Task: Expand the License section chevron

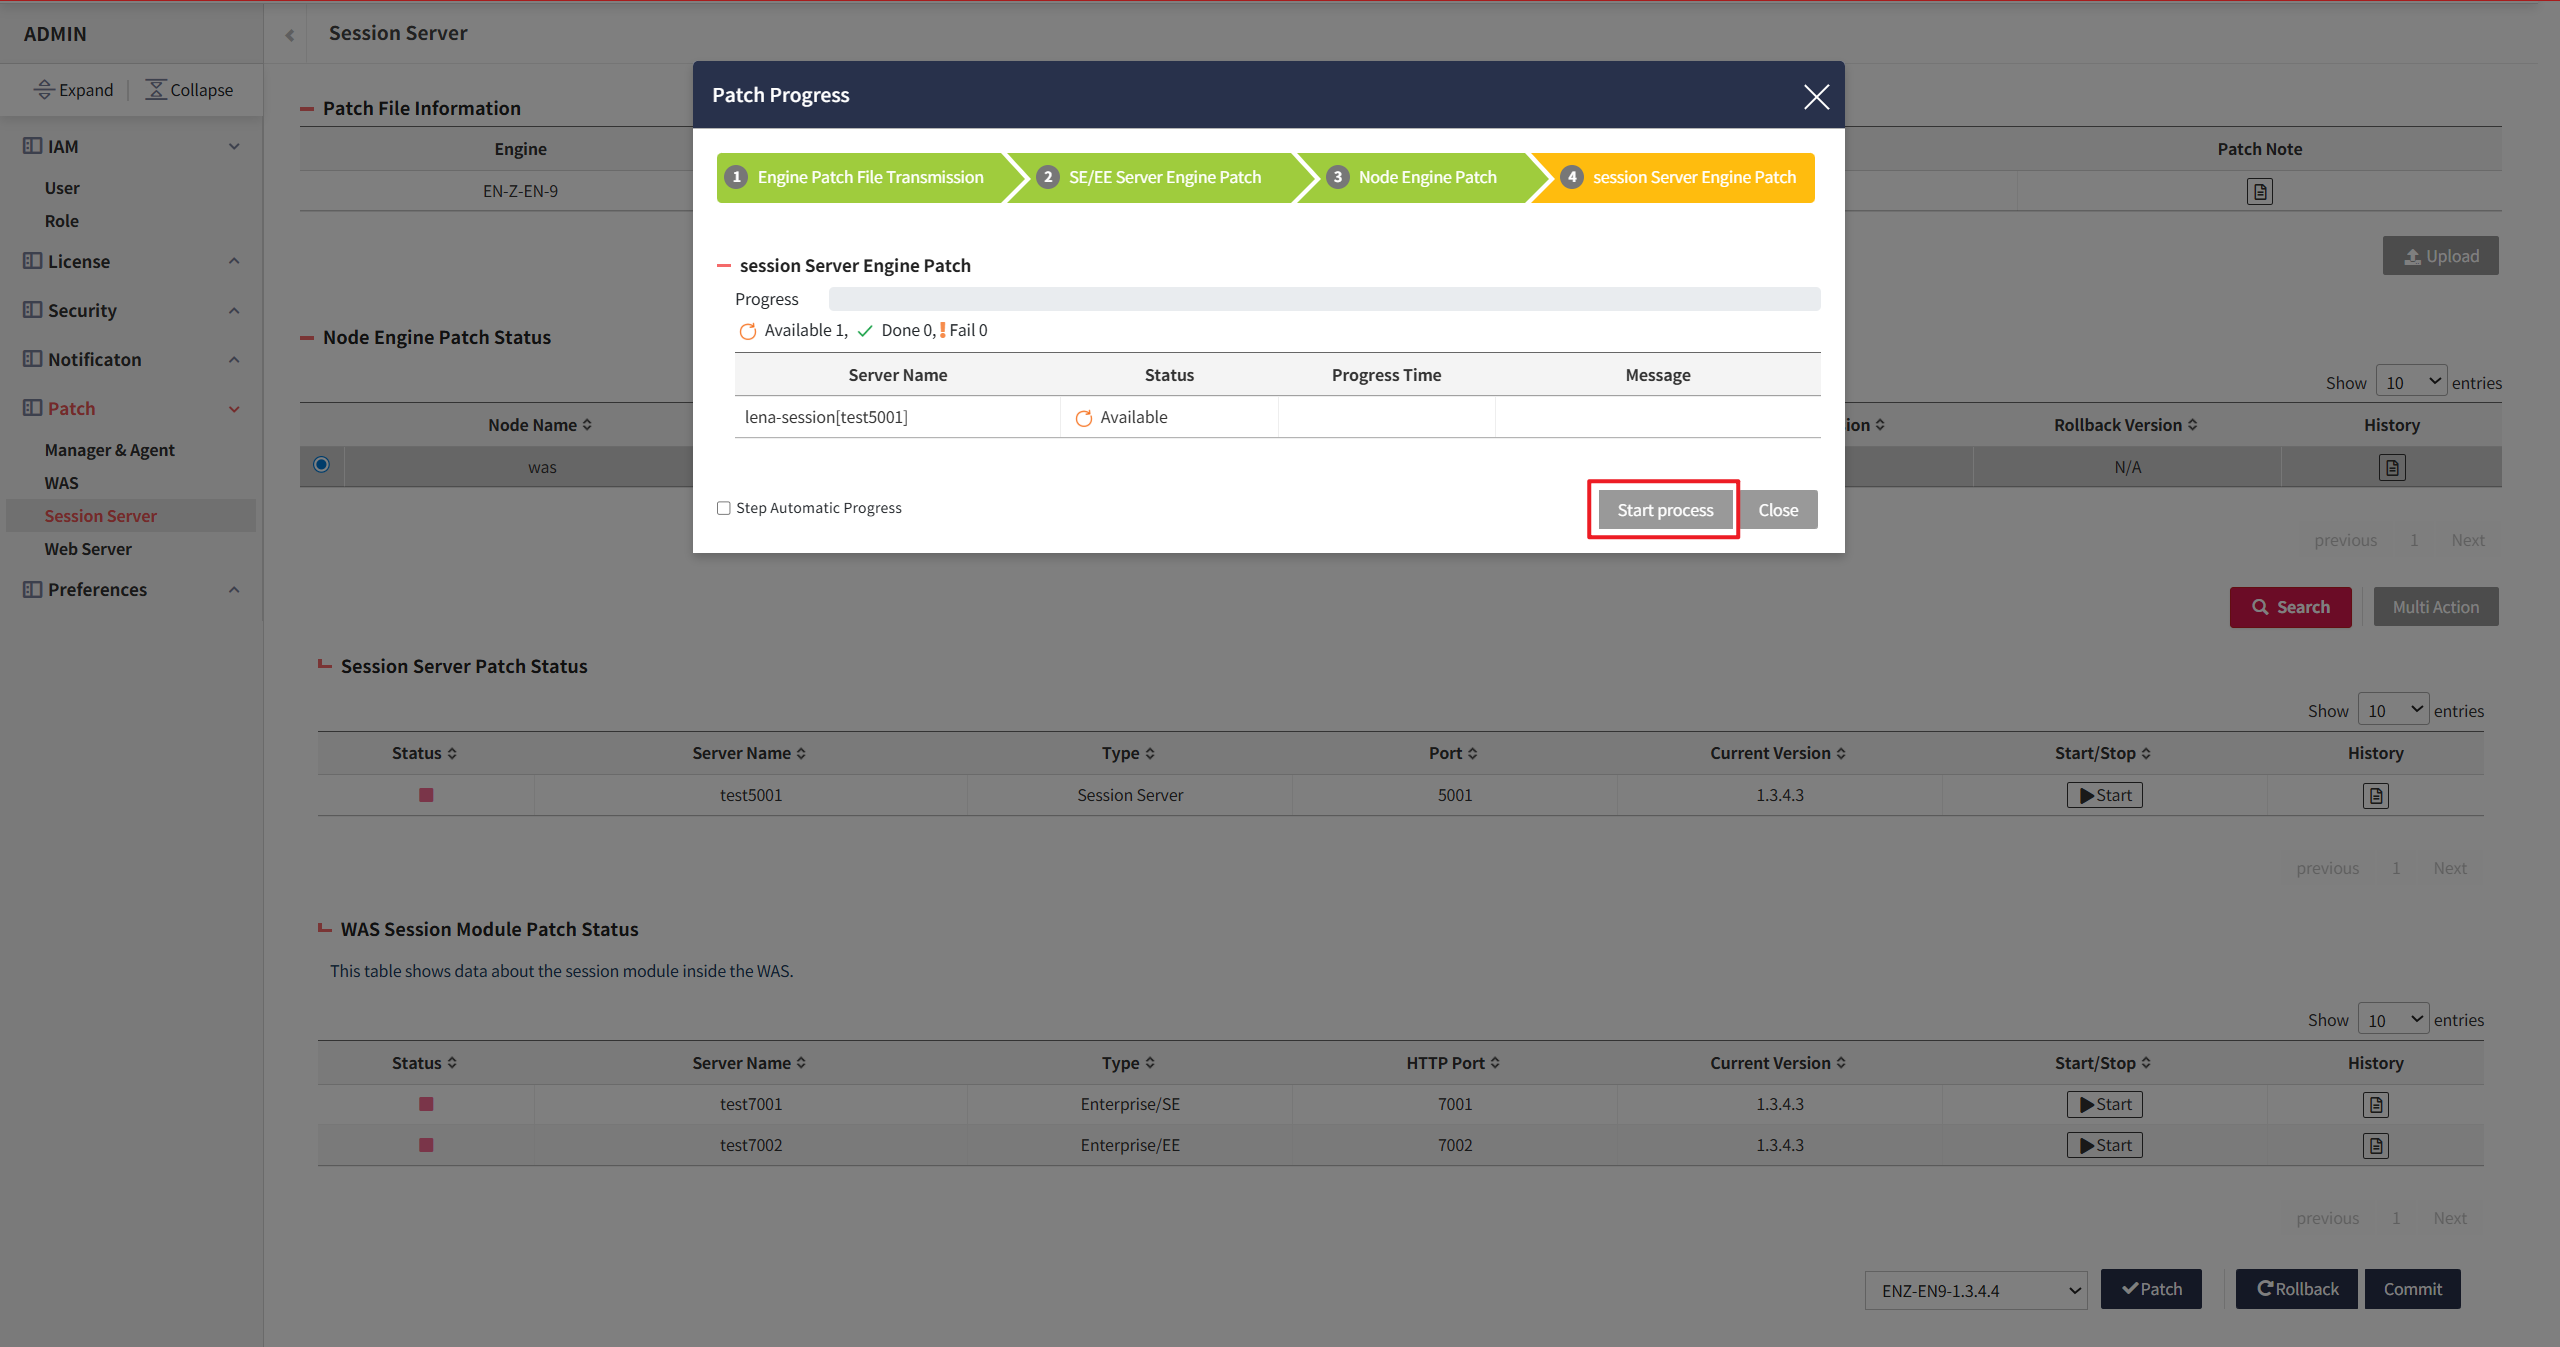Action: [x=234, y=261]
